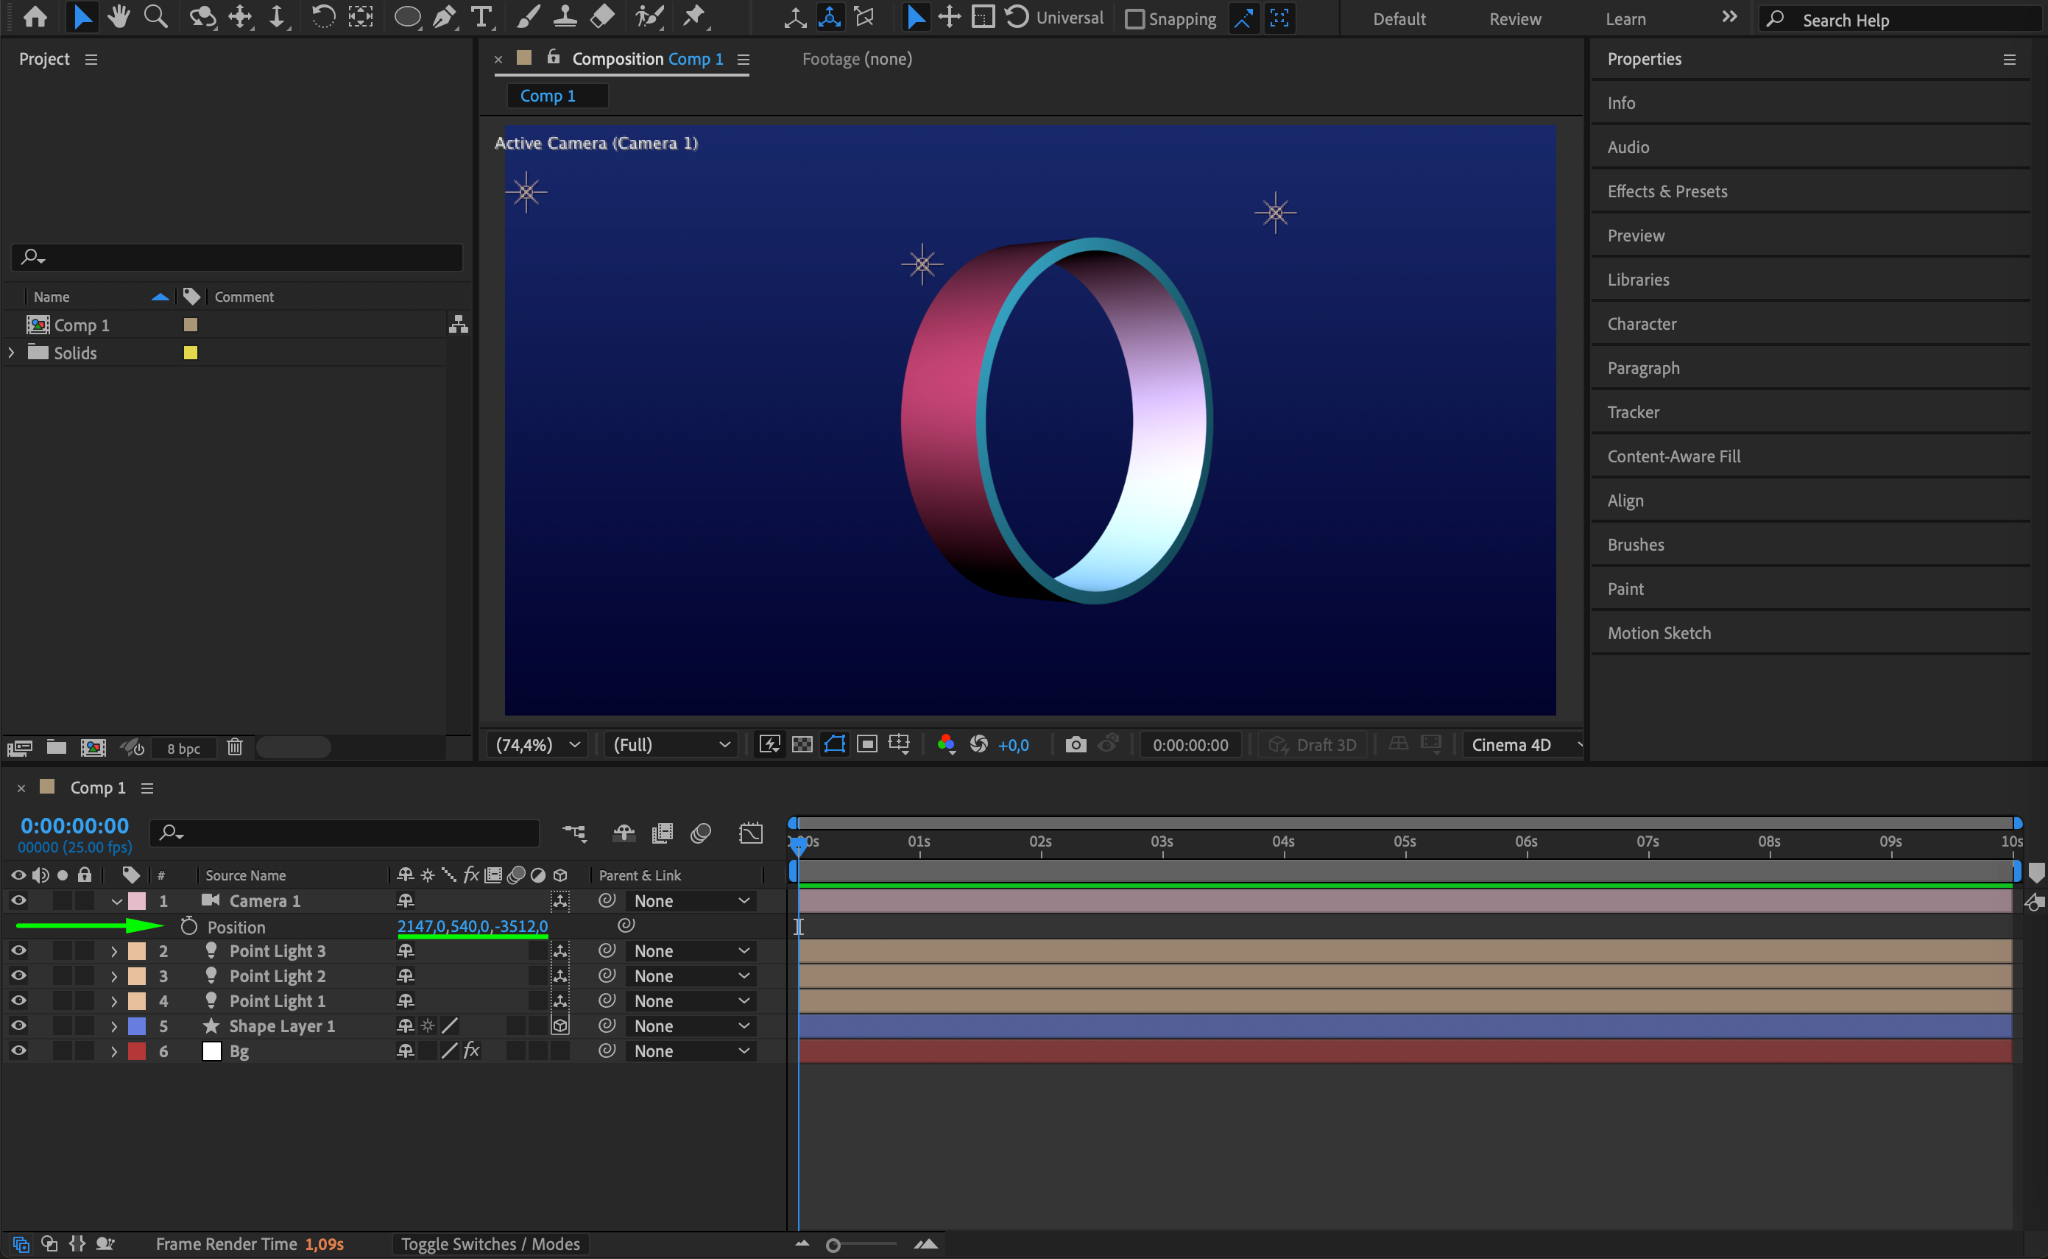Open the resolution (Full) dropdown
This screenshot has width=2048, height=1259.
(671, 744)
